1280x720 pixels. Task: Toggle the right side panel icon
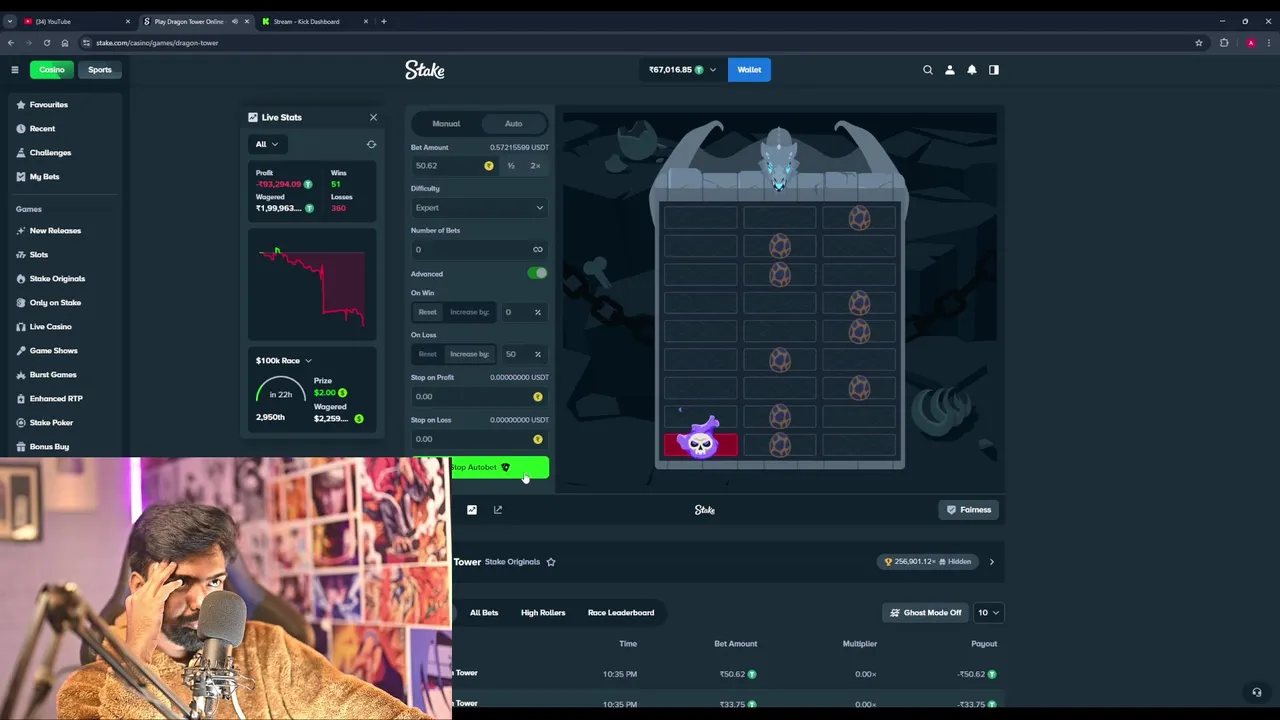[994, 70]
